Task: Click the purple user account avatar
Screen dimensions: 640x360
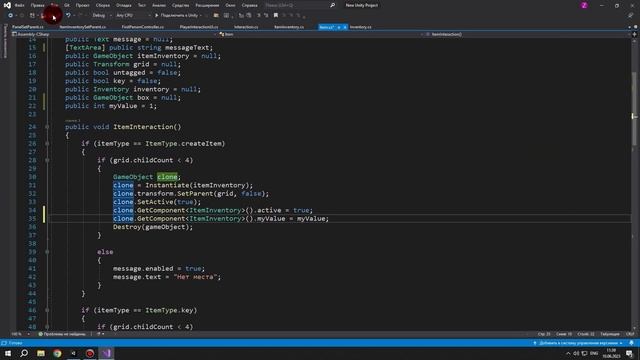Action: pyautogui.click(x=584, y=5)
